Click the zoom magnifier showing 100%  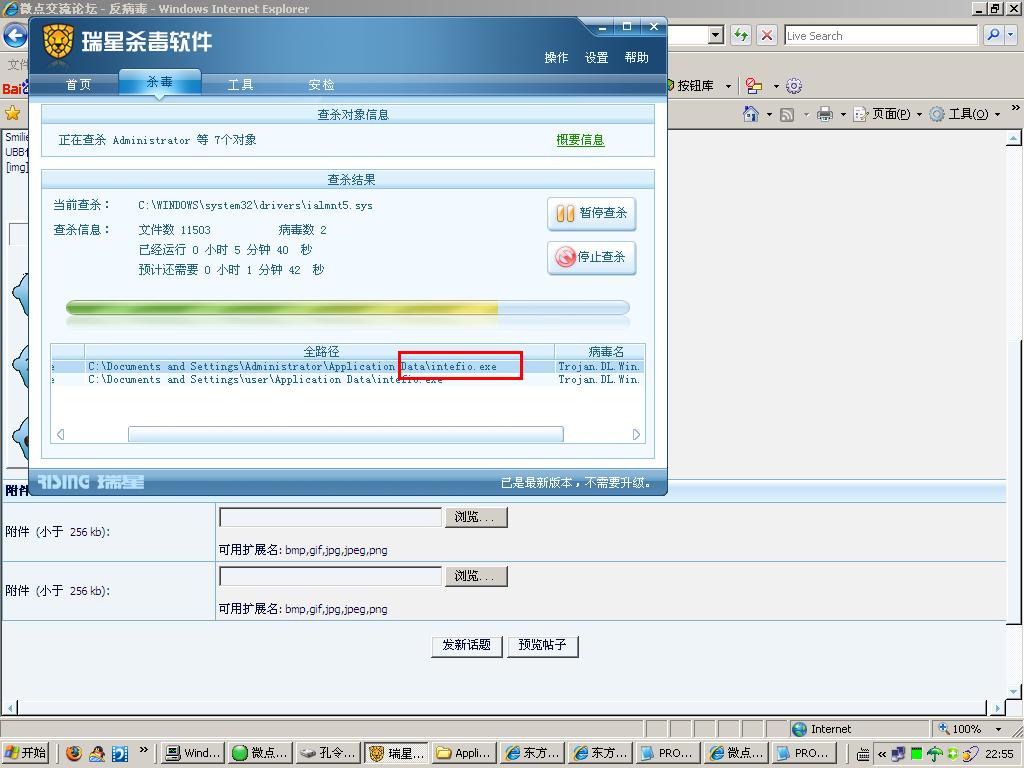coord(944,728)
